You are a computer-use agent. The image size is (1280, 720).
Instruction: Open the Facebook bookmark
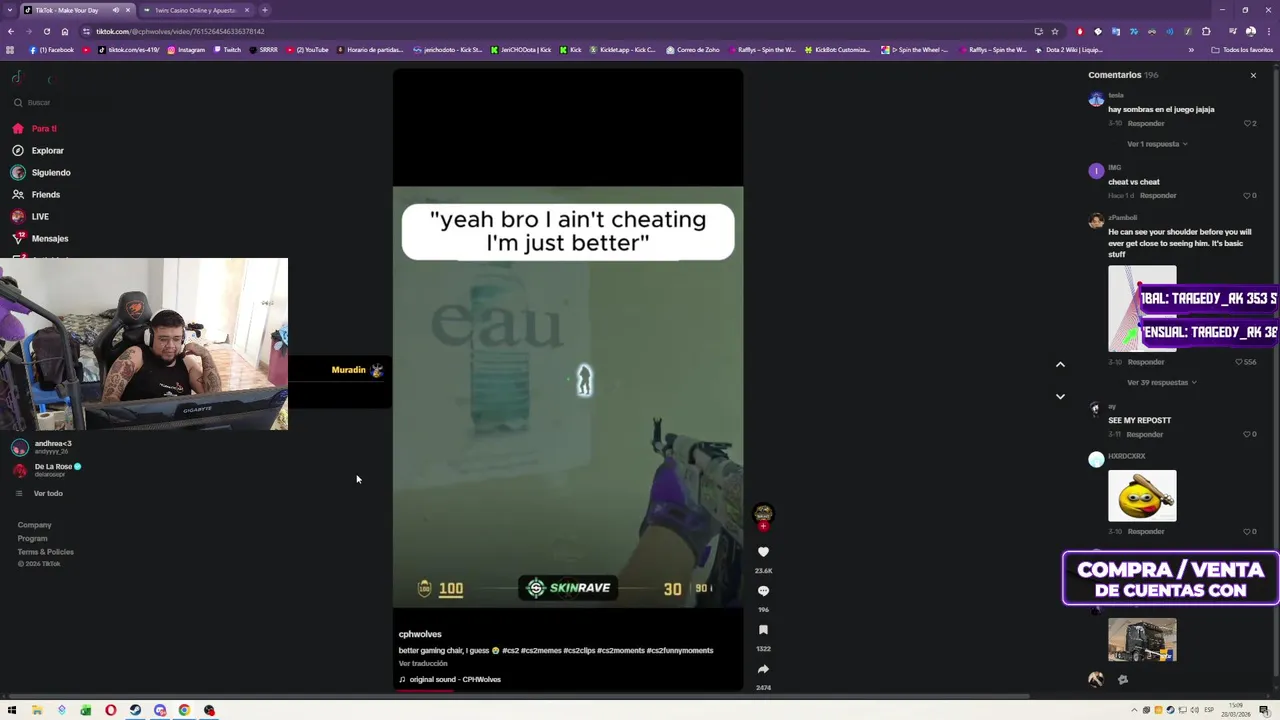[51, 50]
